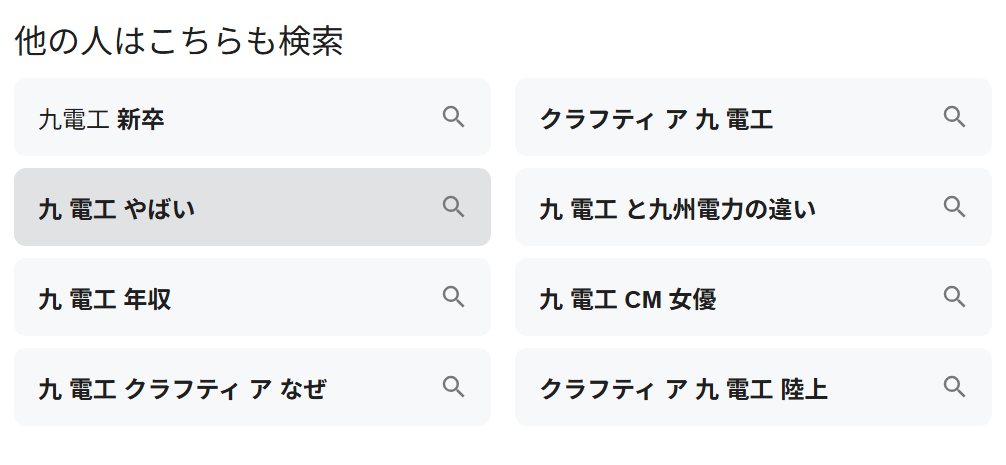
Task: Click magnifier beside クラフティ ア 九 電工 陸上
Action: pyautogui.click(x=954, y=387)
